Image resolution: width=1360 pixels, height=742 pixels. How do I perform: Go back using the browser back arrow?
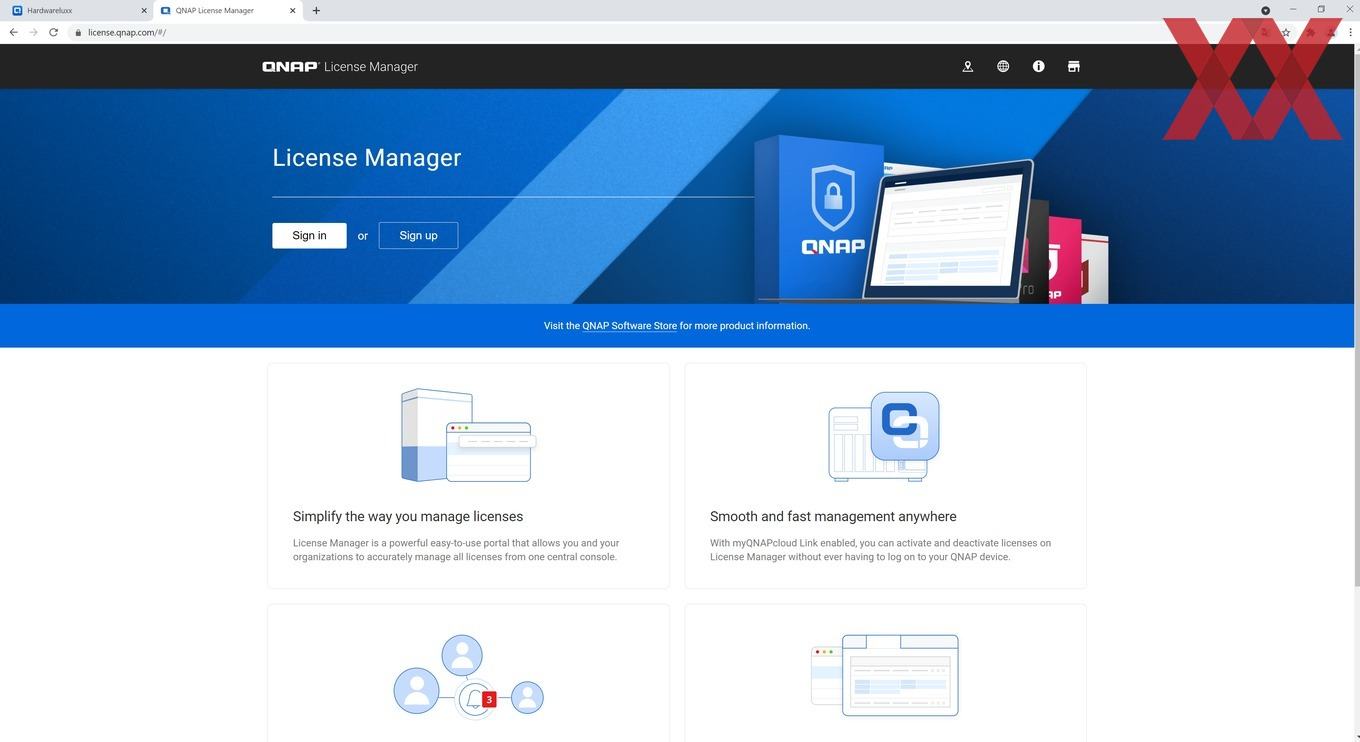pos(13,32)
